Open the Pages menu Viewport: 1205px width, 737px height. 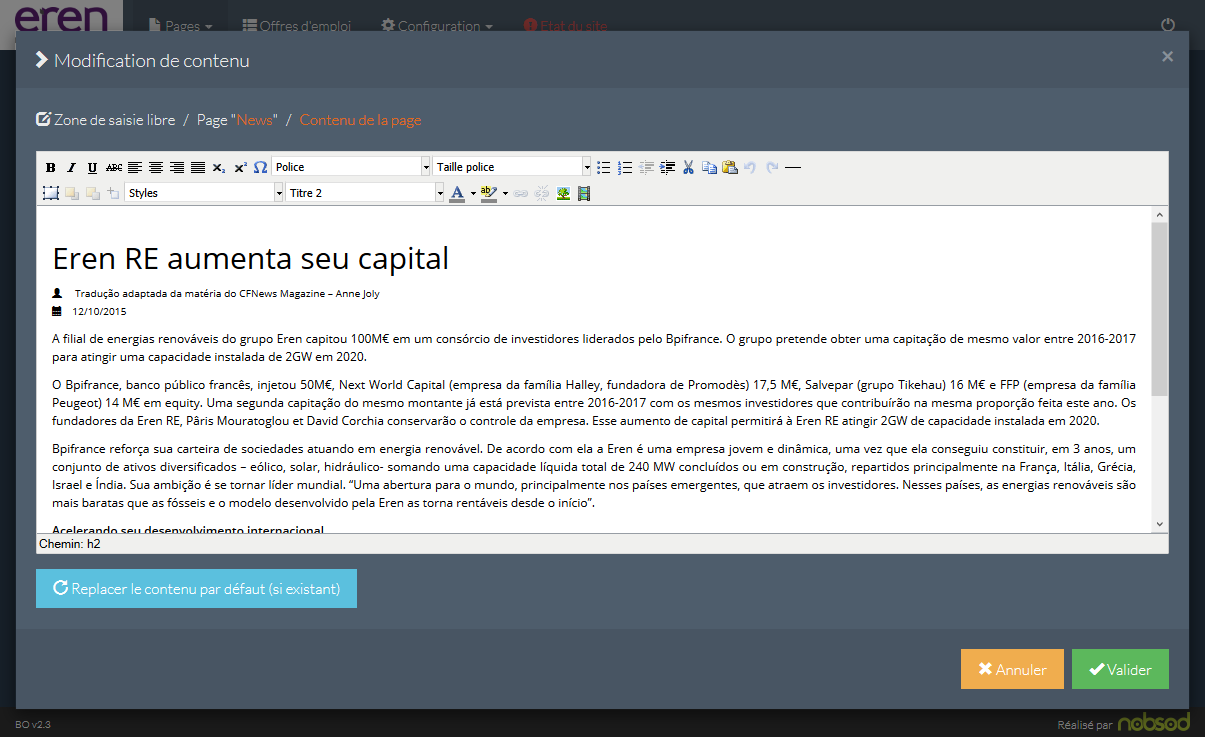(x=180, y=26)
